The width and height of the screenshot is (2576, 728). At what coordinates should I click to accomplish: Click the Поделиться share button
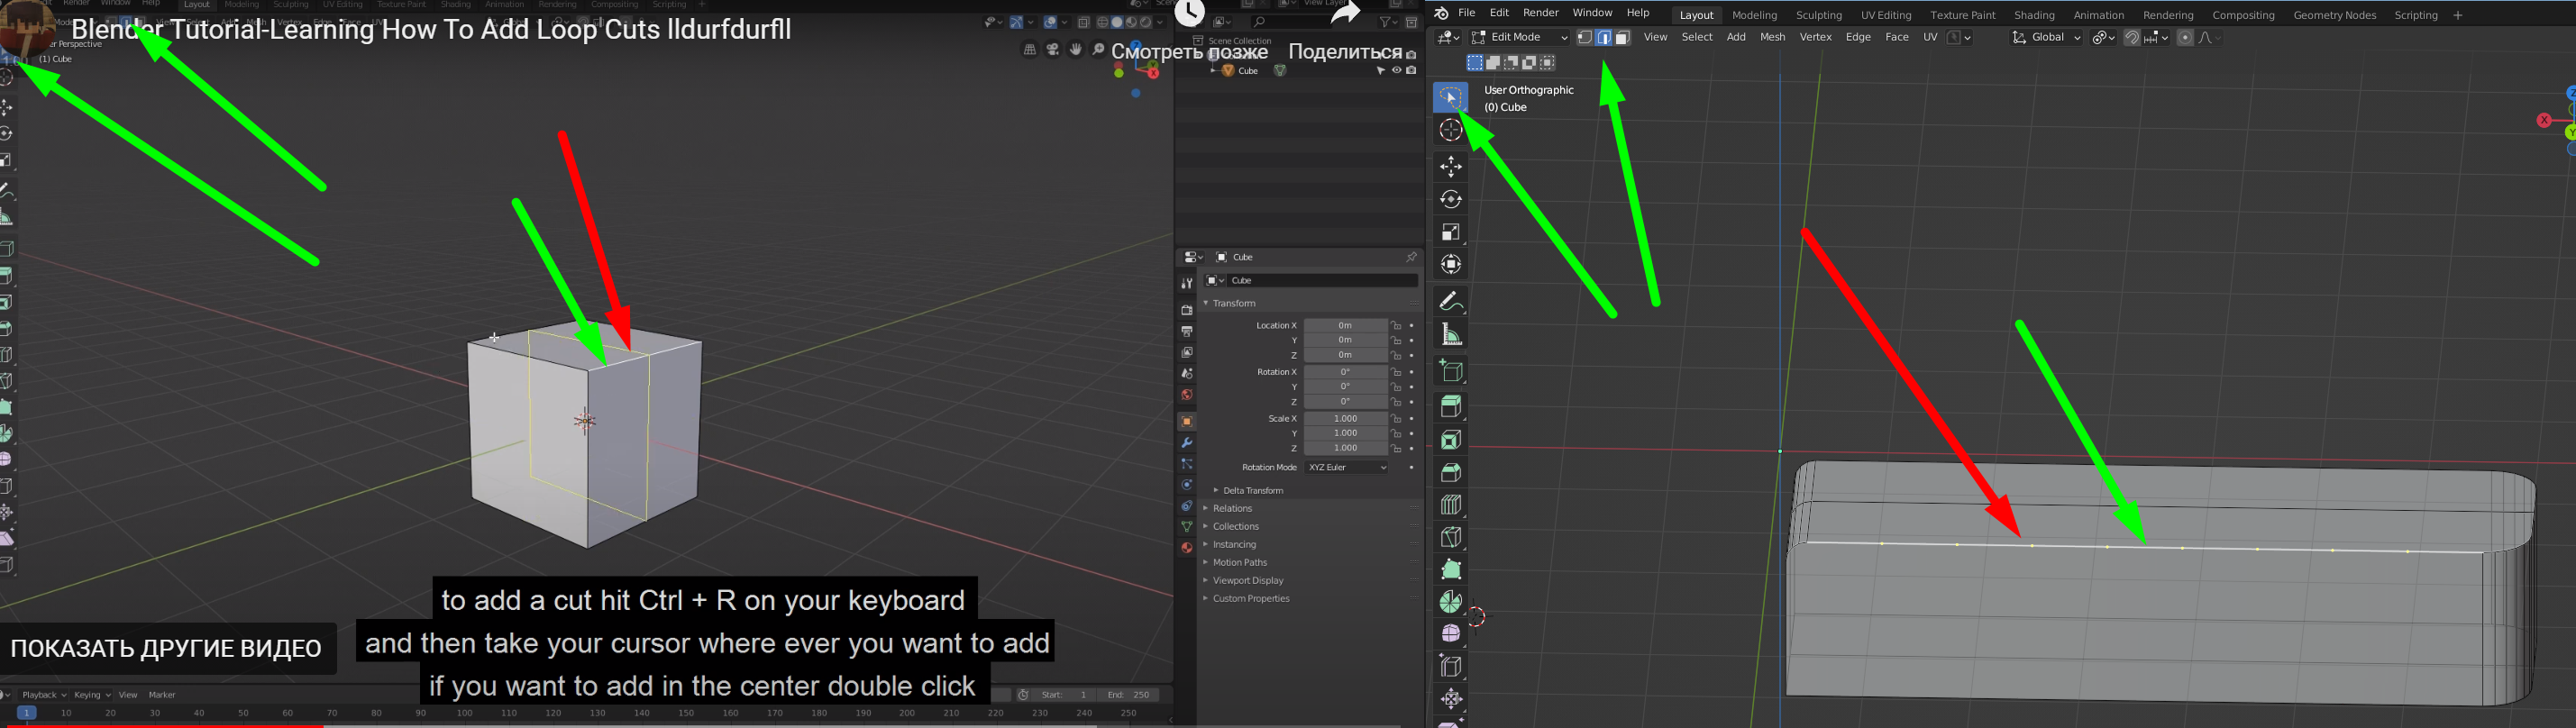point(1345,52)
